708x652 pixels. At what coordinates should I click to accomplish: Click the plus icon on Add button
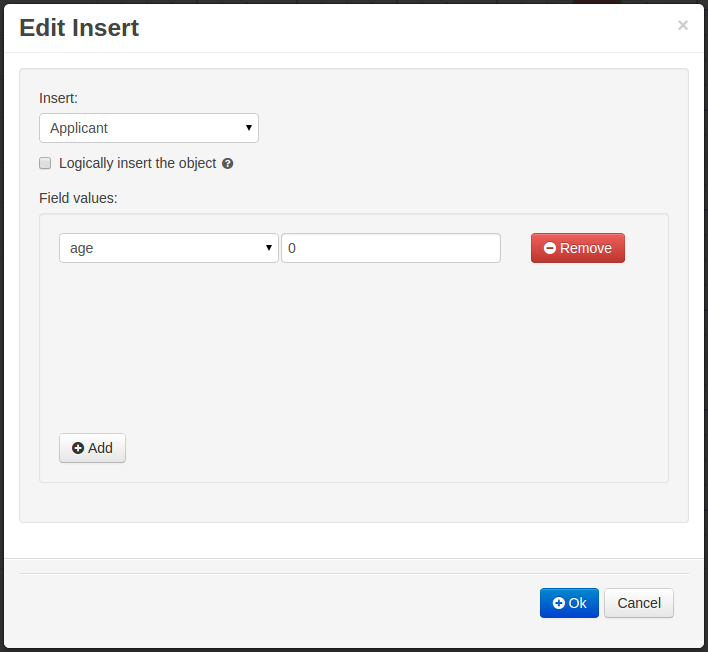[78, 448]
